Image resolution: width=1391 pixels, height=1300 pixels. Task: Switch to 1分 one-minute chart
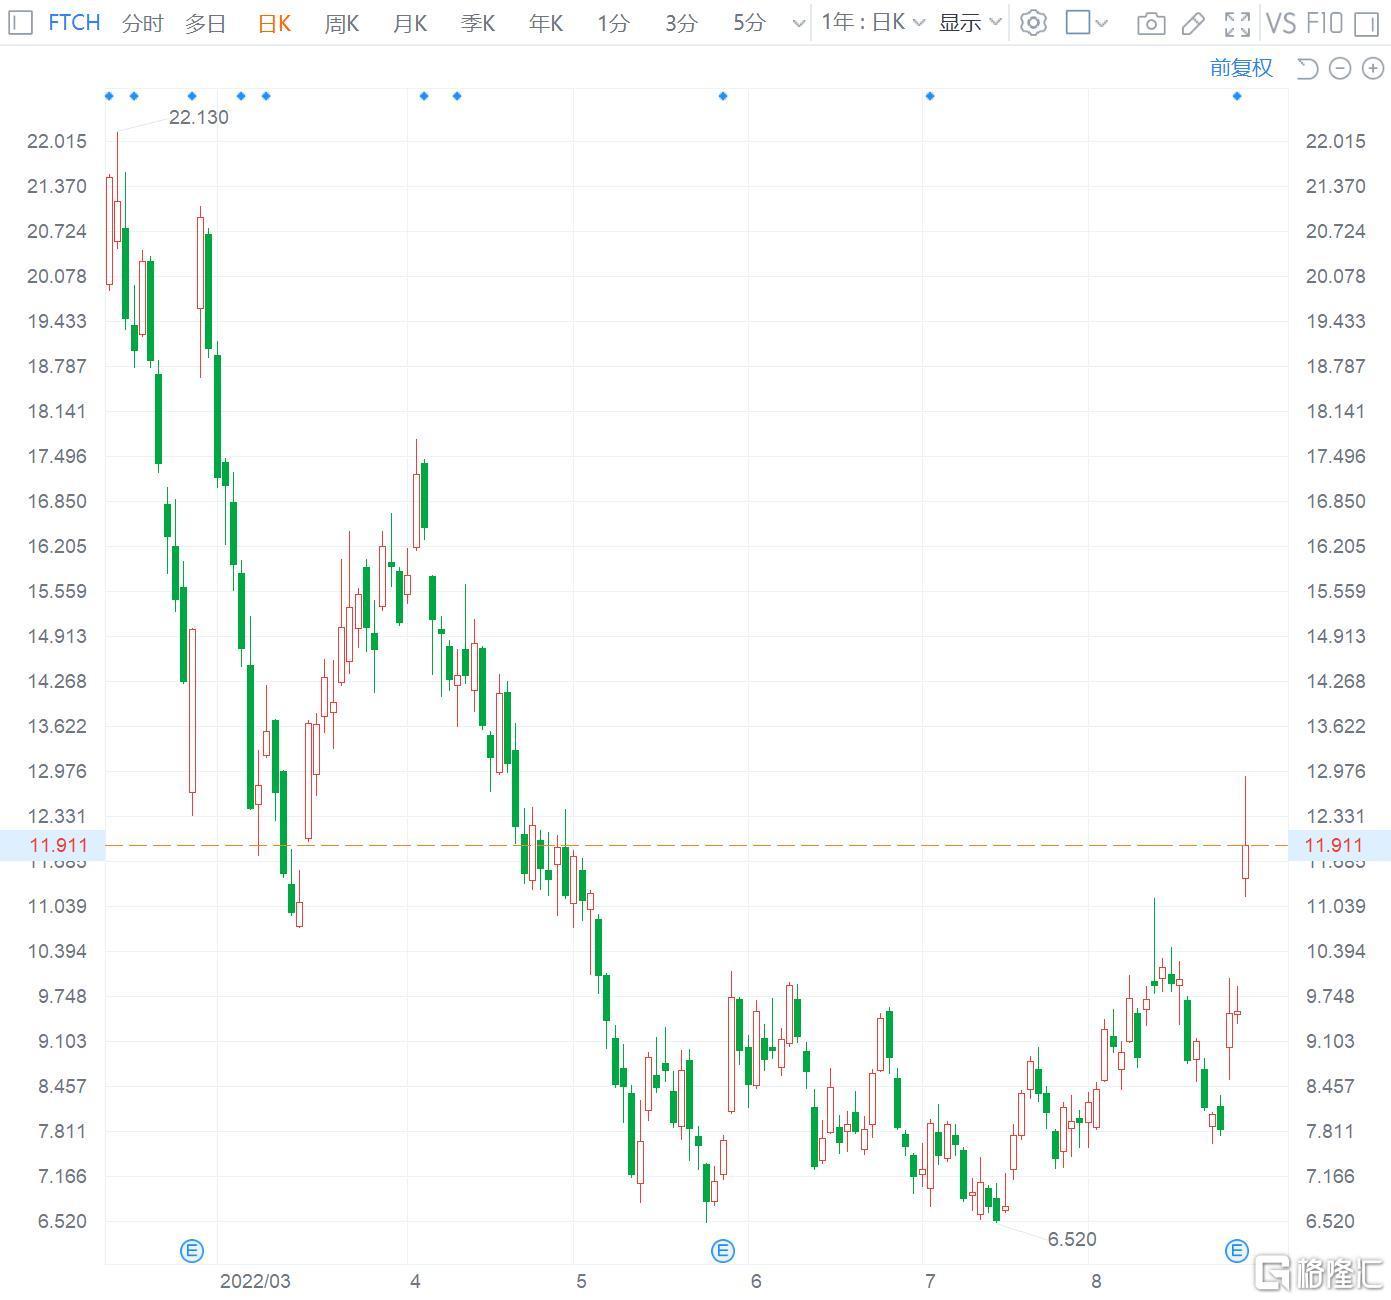tap(614, 23)
